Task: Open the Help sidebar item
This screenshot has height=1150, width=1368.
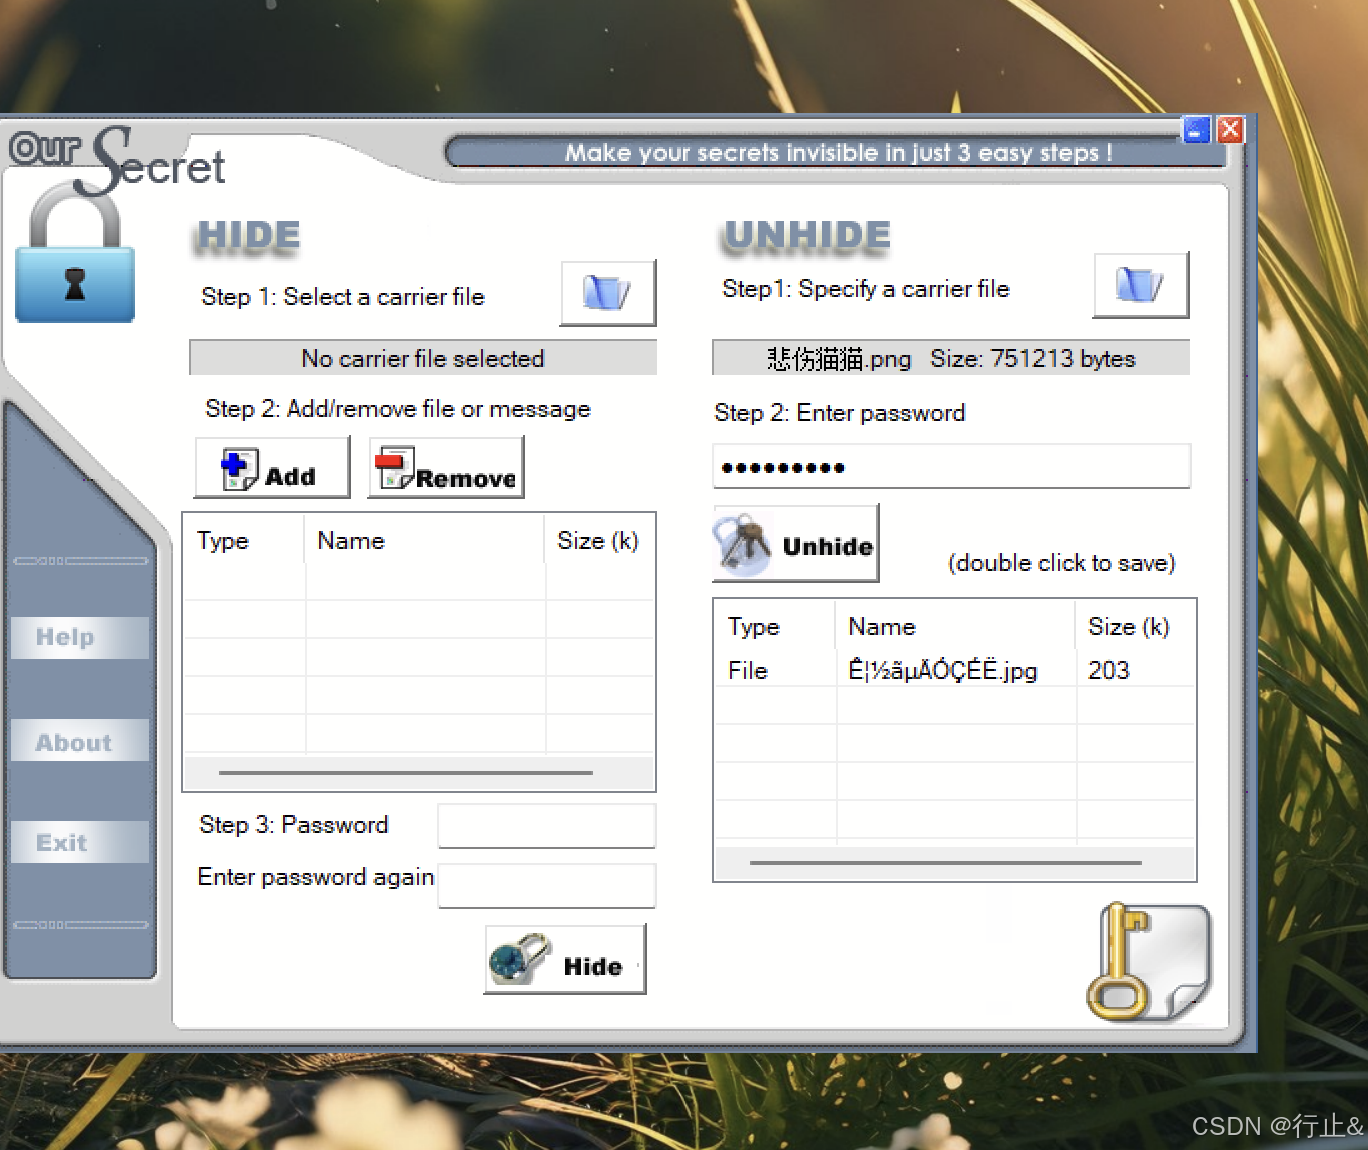Action: tap(80, 638)
